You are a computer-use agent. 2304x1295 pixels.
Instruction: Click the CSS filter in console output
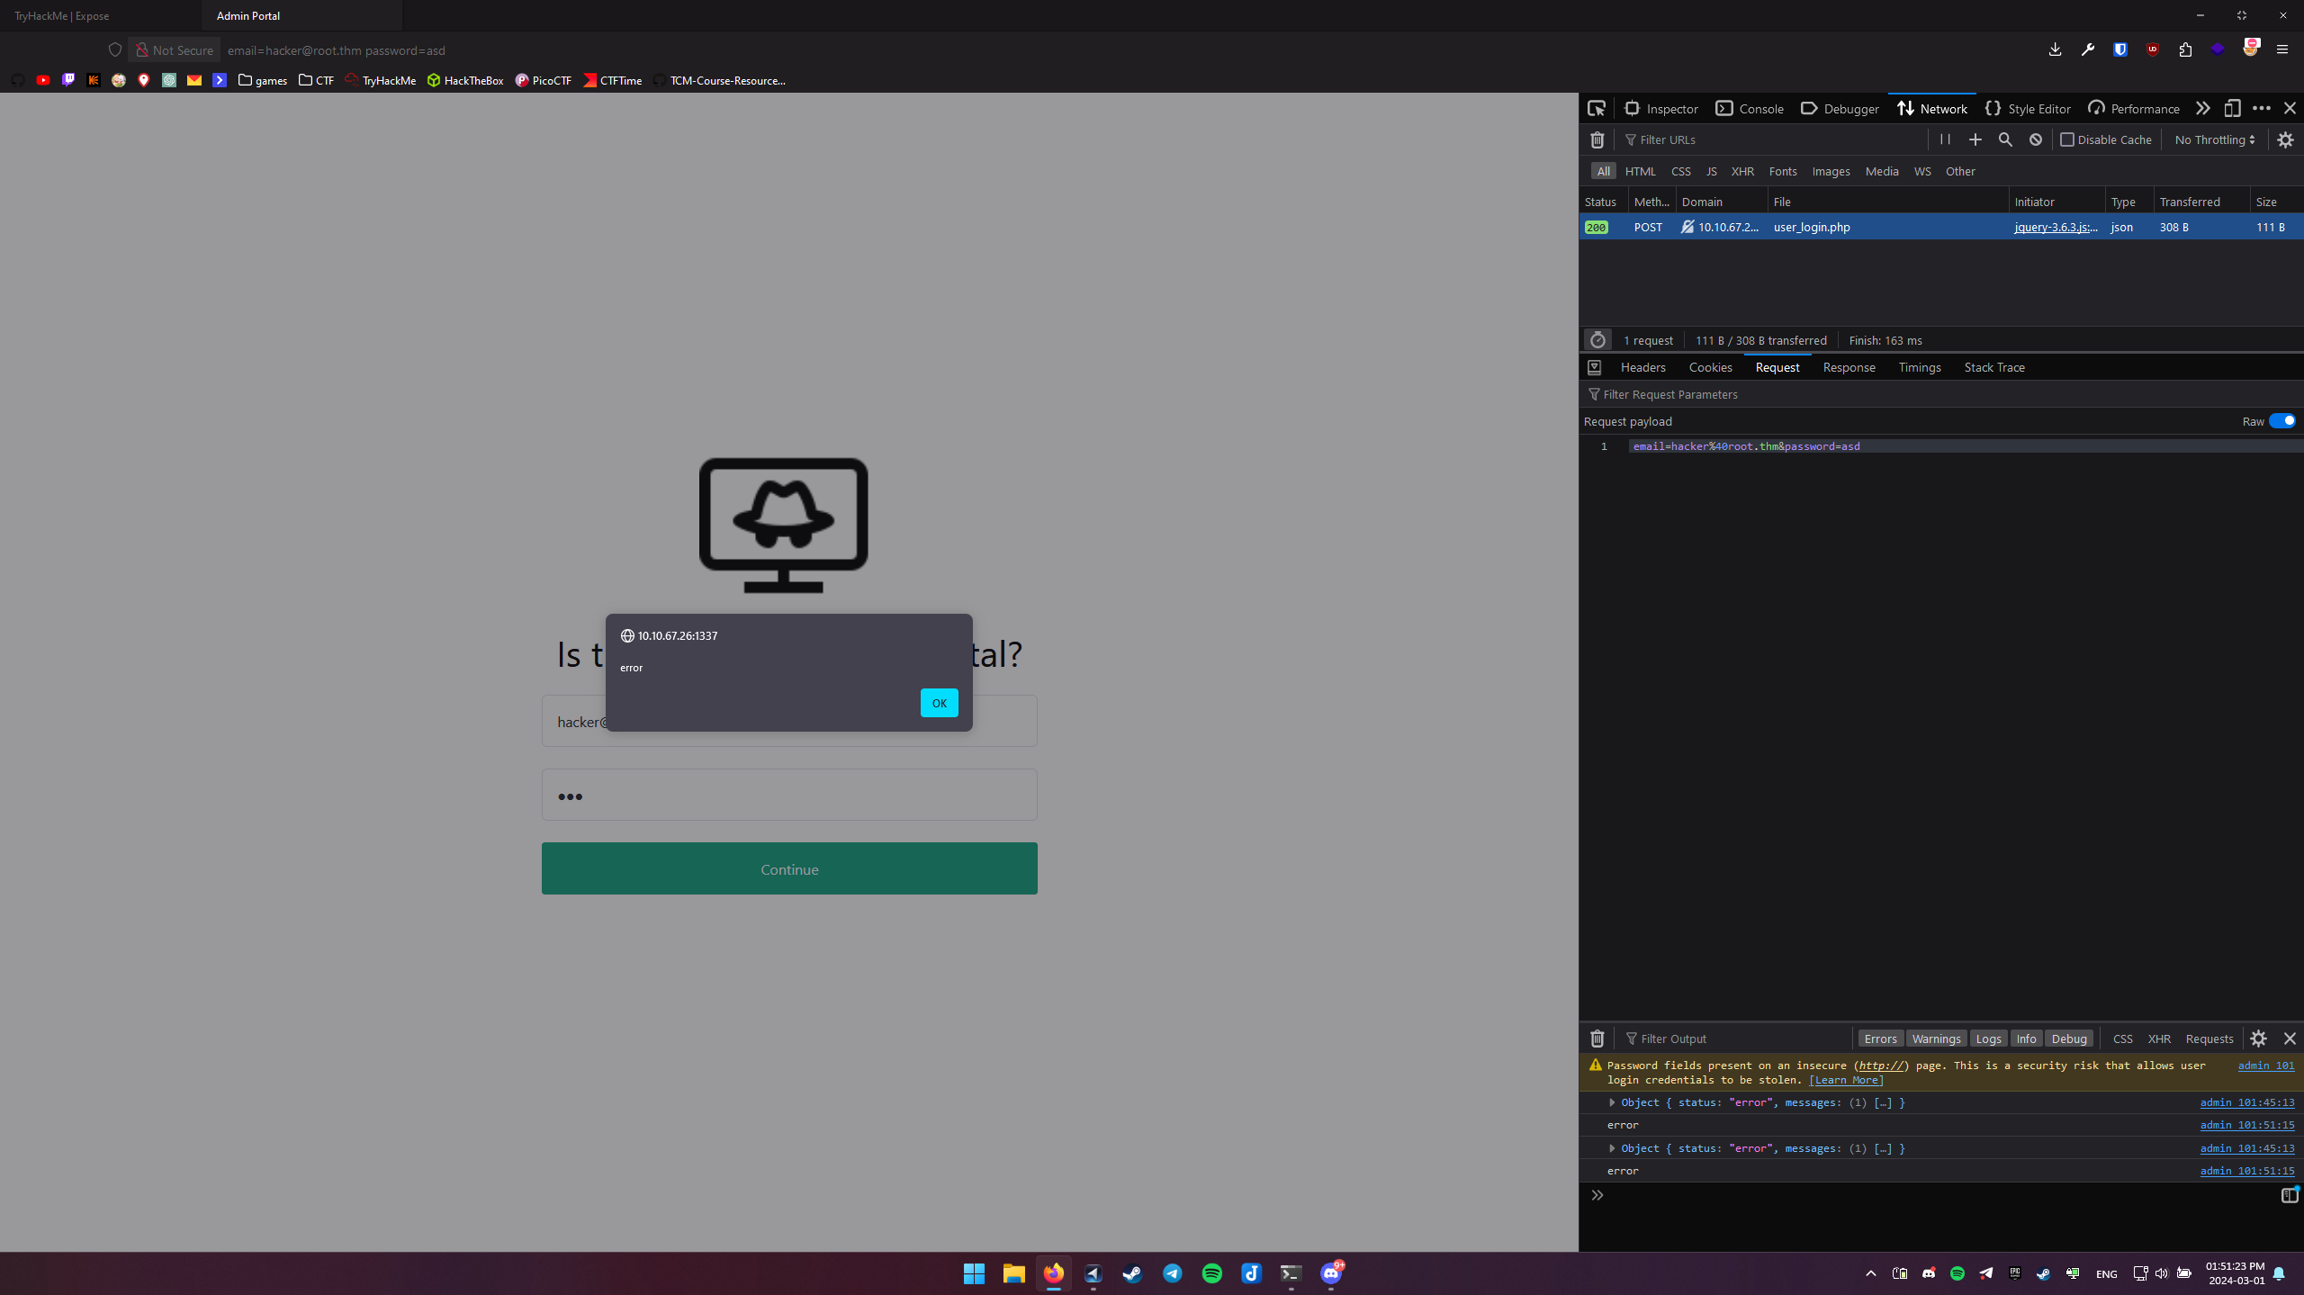click(x=2122, y=1039)
